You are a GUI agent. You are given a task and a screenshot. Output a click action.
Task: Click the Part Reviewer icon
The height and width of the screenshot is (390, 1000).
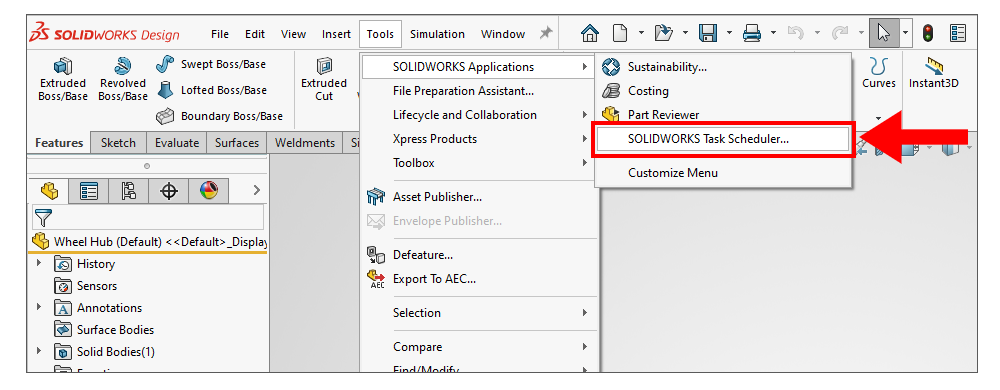coord(611,115)
